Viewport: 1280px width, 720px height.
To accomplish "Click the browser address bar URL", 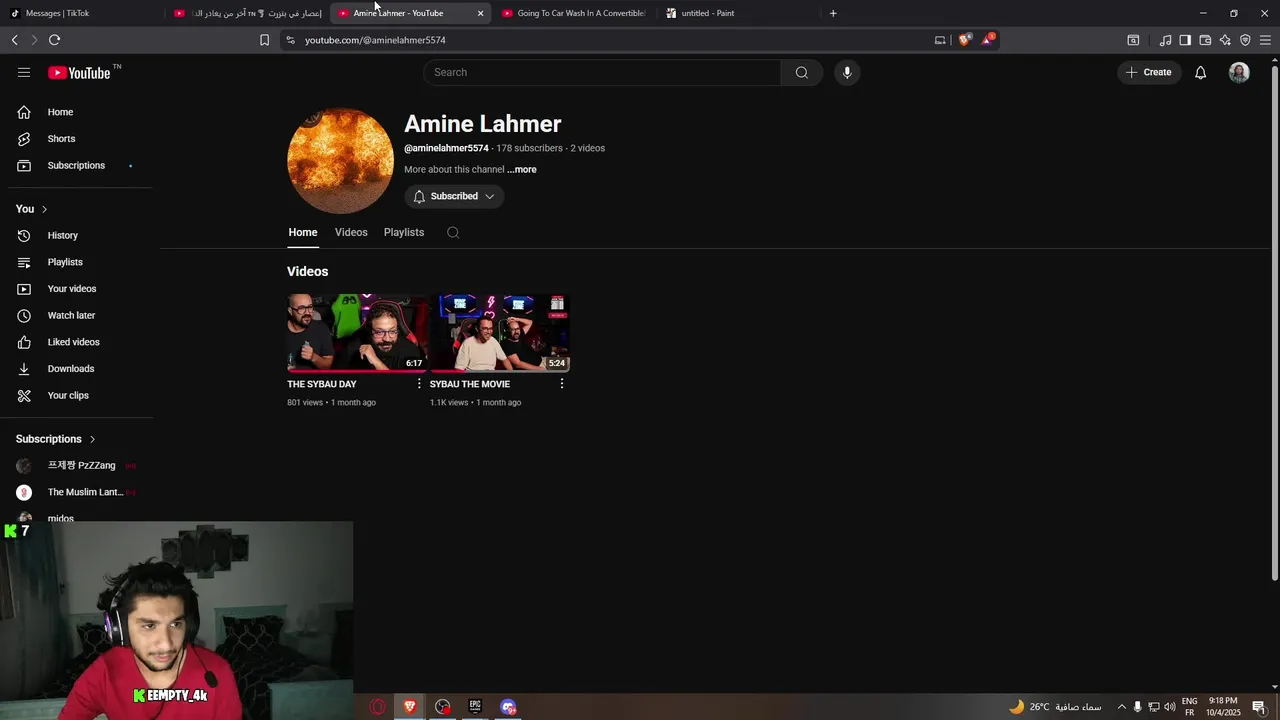I will 375,40.
